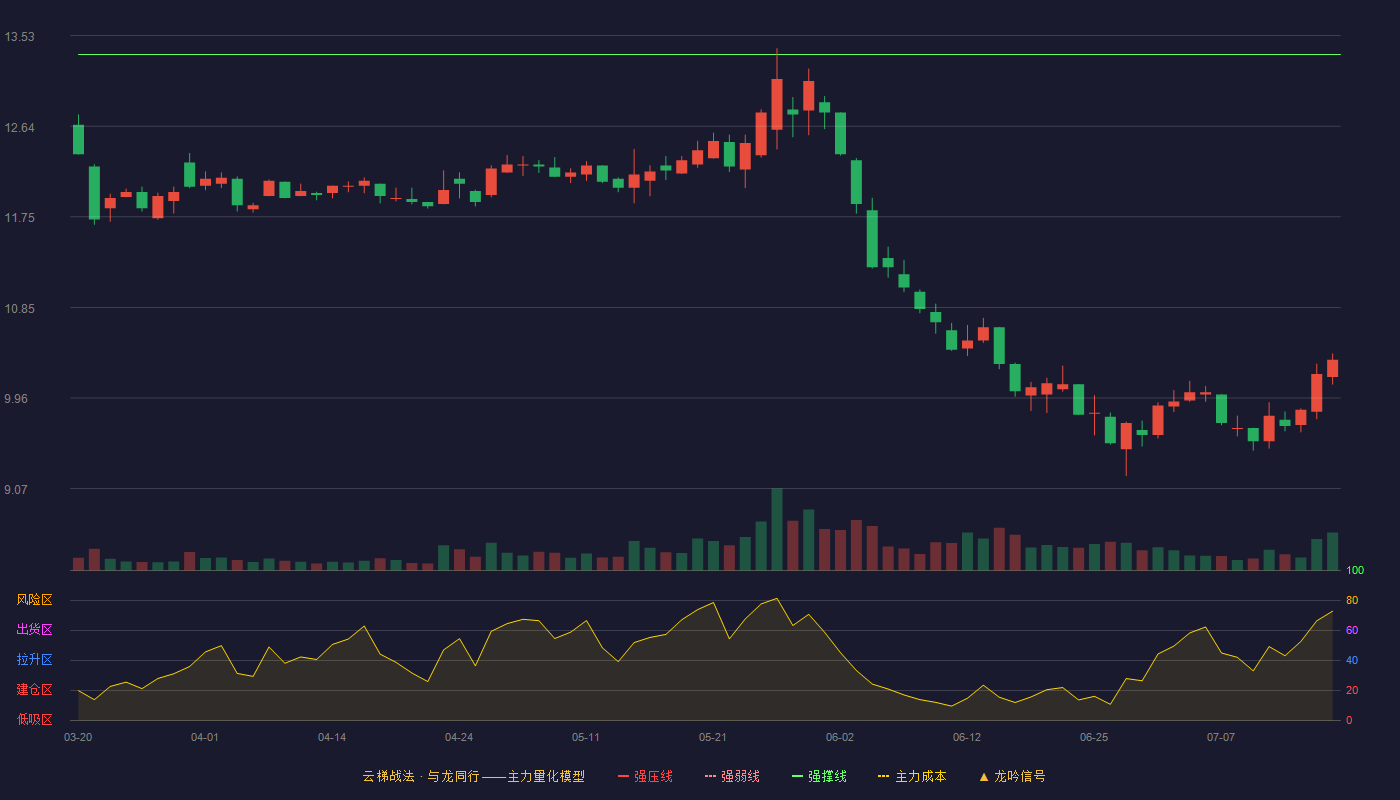Click the 拉升区 zone label
This screenshot has width=1400, height=800.
35,660
